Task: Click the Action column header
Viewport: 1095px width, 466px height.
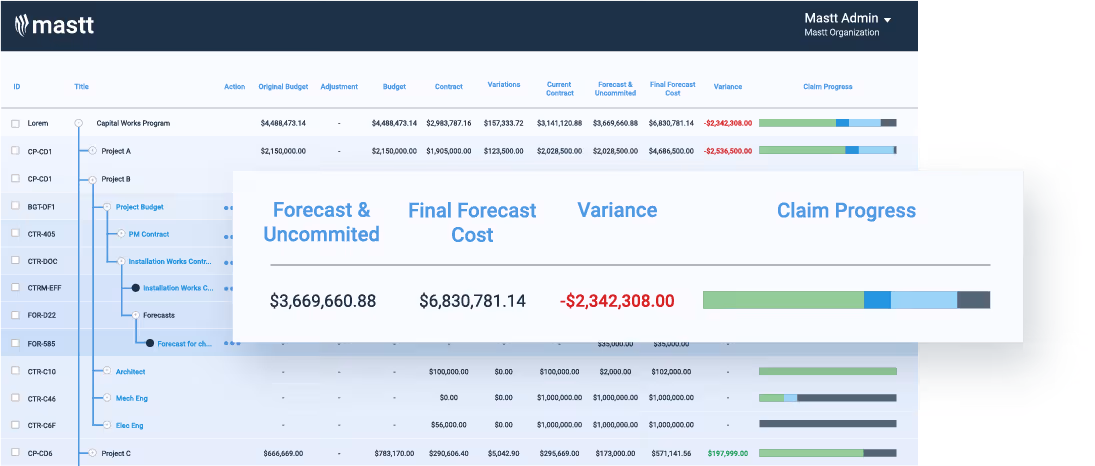Action: click(x=235, y=87)
